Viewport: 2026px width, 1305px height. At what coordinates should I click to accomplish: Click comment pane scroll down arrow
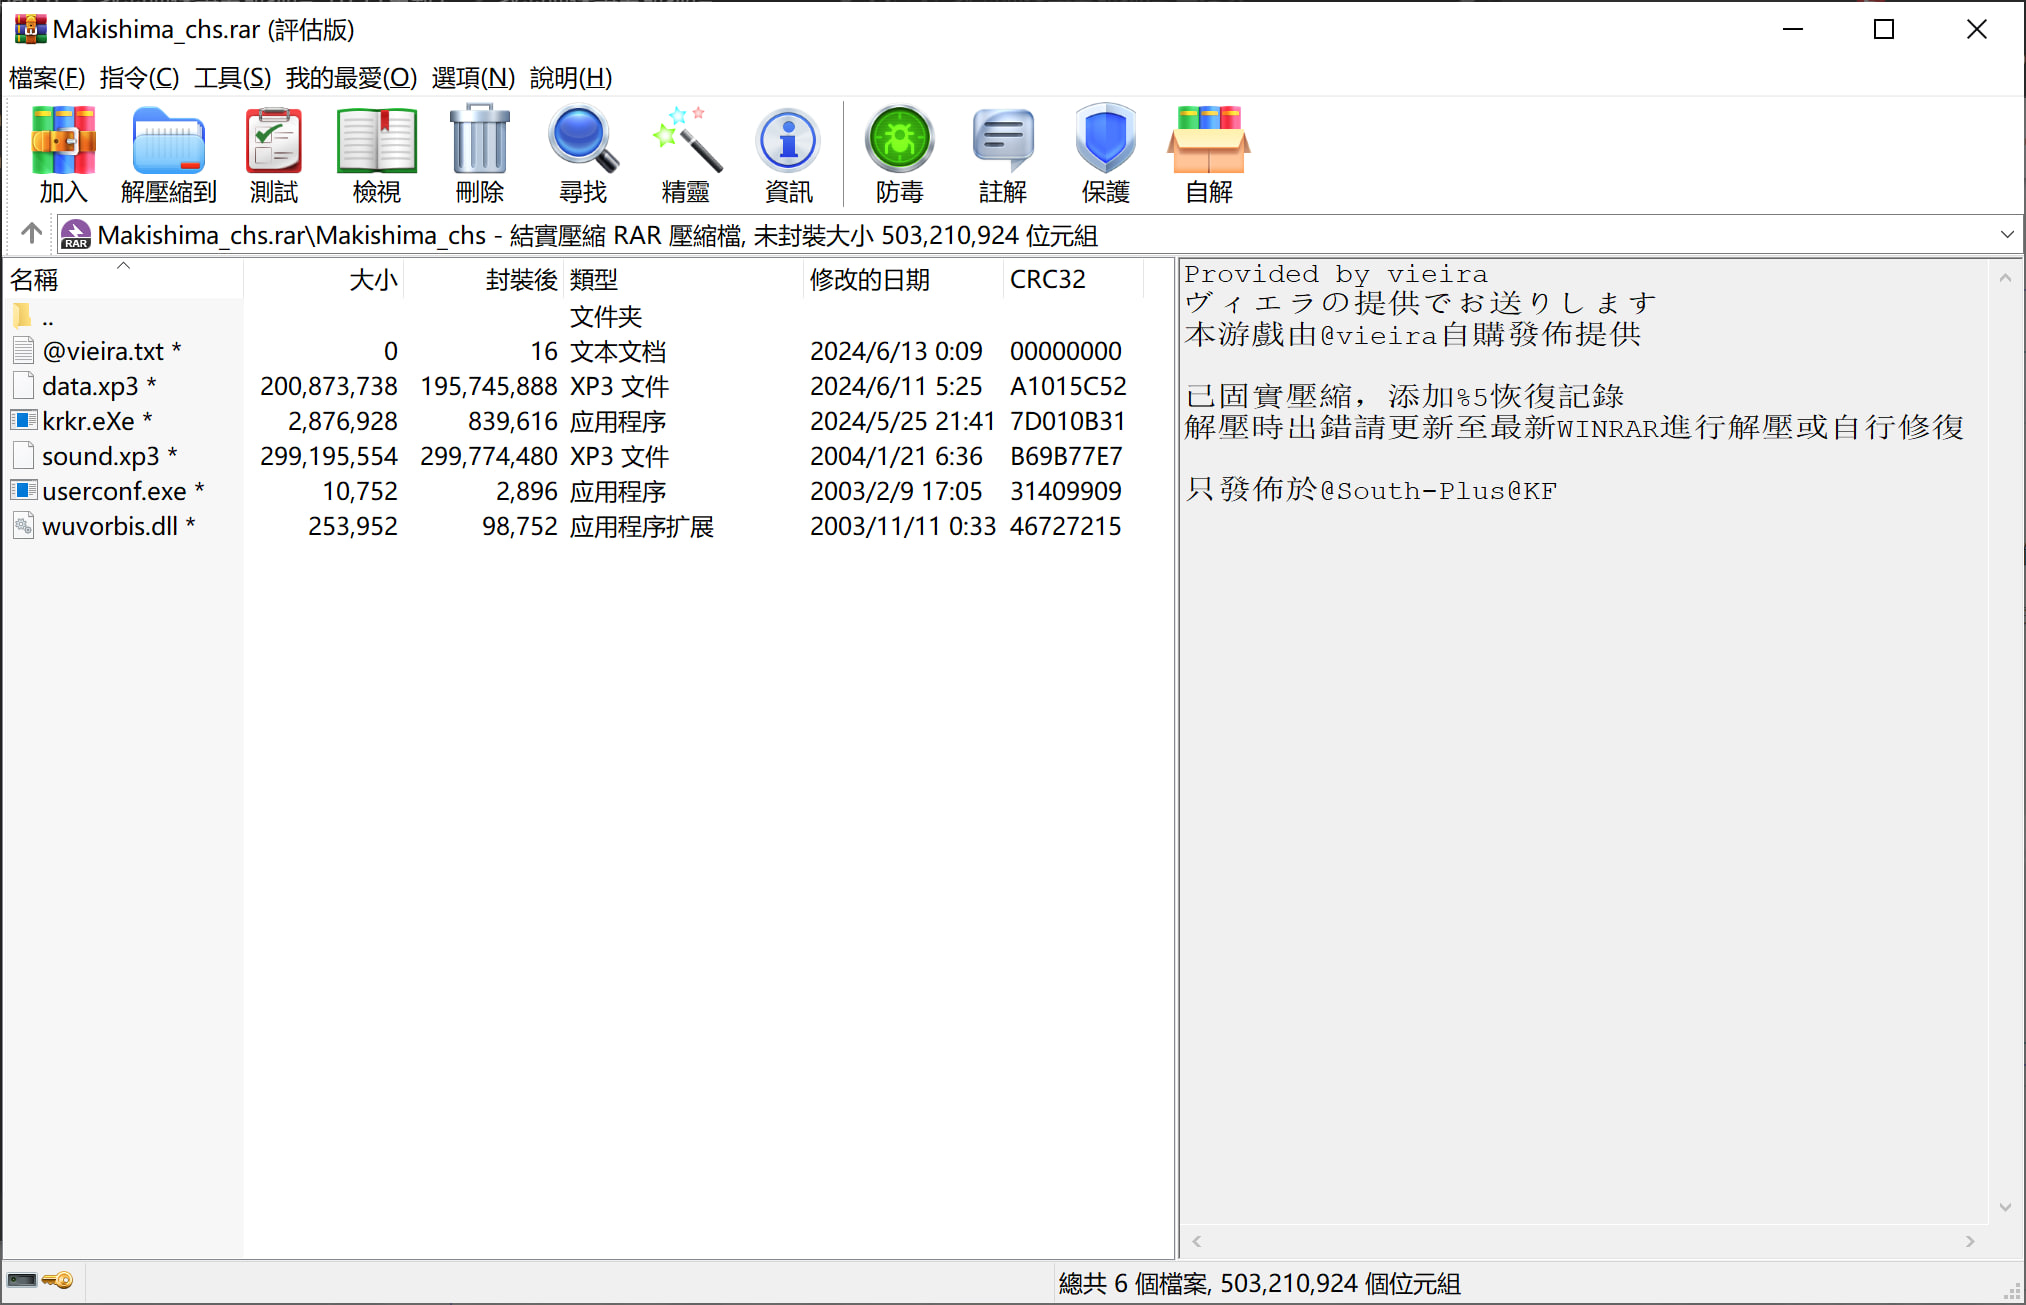click(2005, 1207)
